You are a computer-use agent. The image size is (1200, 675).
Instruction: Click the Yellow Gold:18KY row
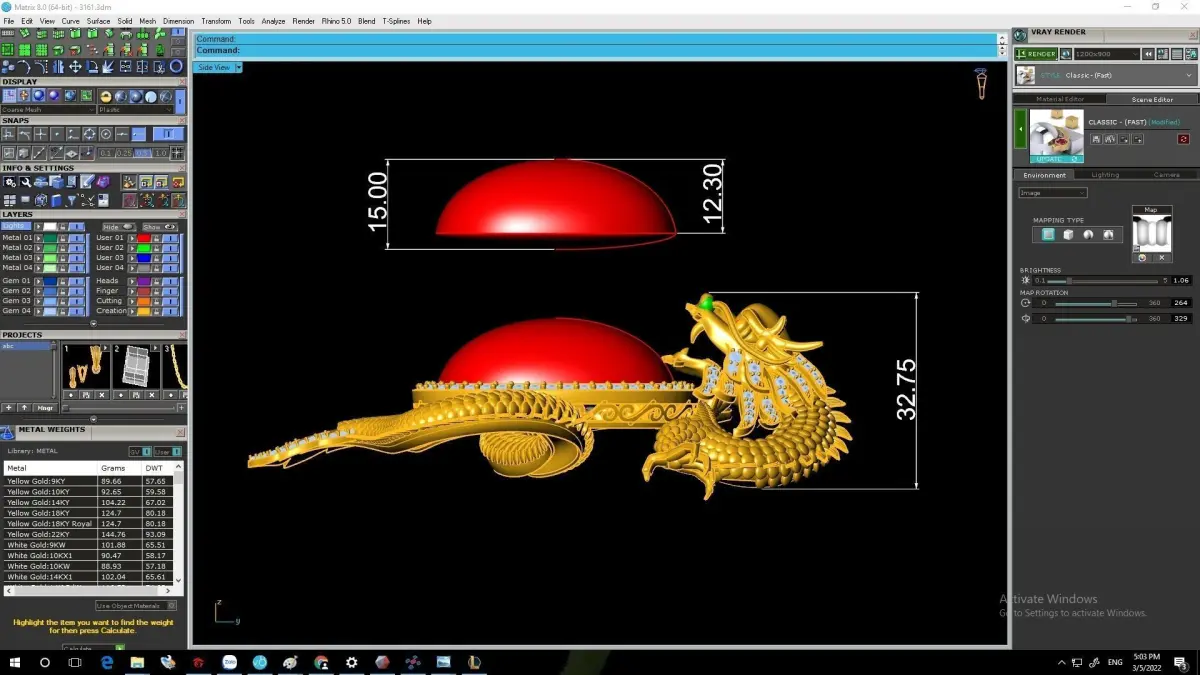[89, 513]
